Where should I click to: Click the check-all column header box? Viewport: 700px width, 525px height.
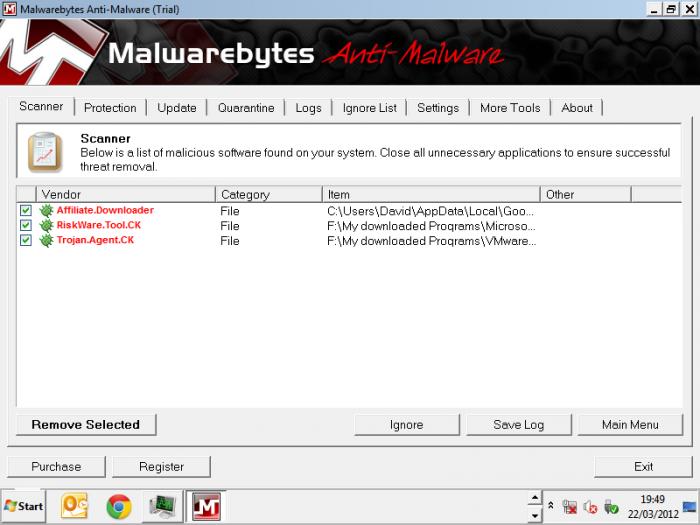click(x=26, y=195)
